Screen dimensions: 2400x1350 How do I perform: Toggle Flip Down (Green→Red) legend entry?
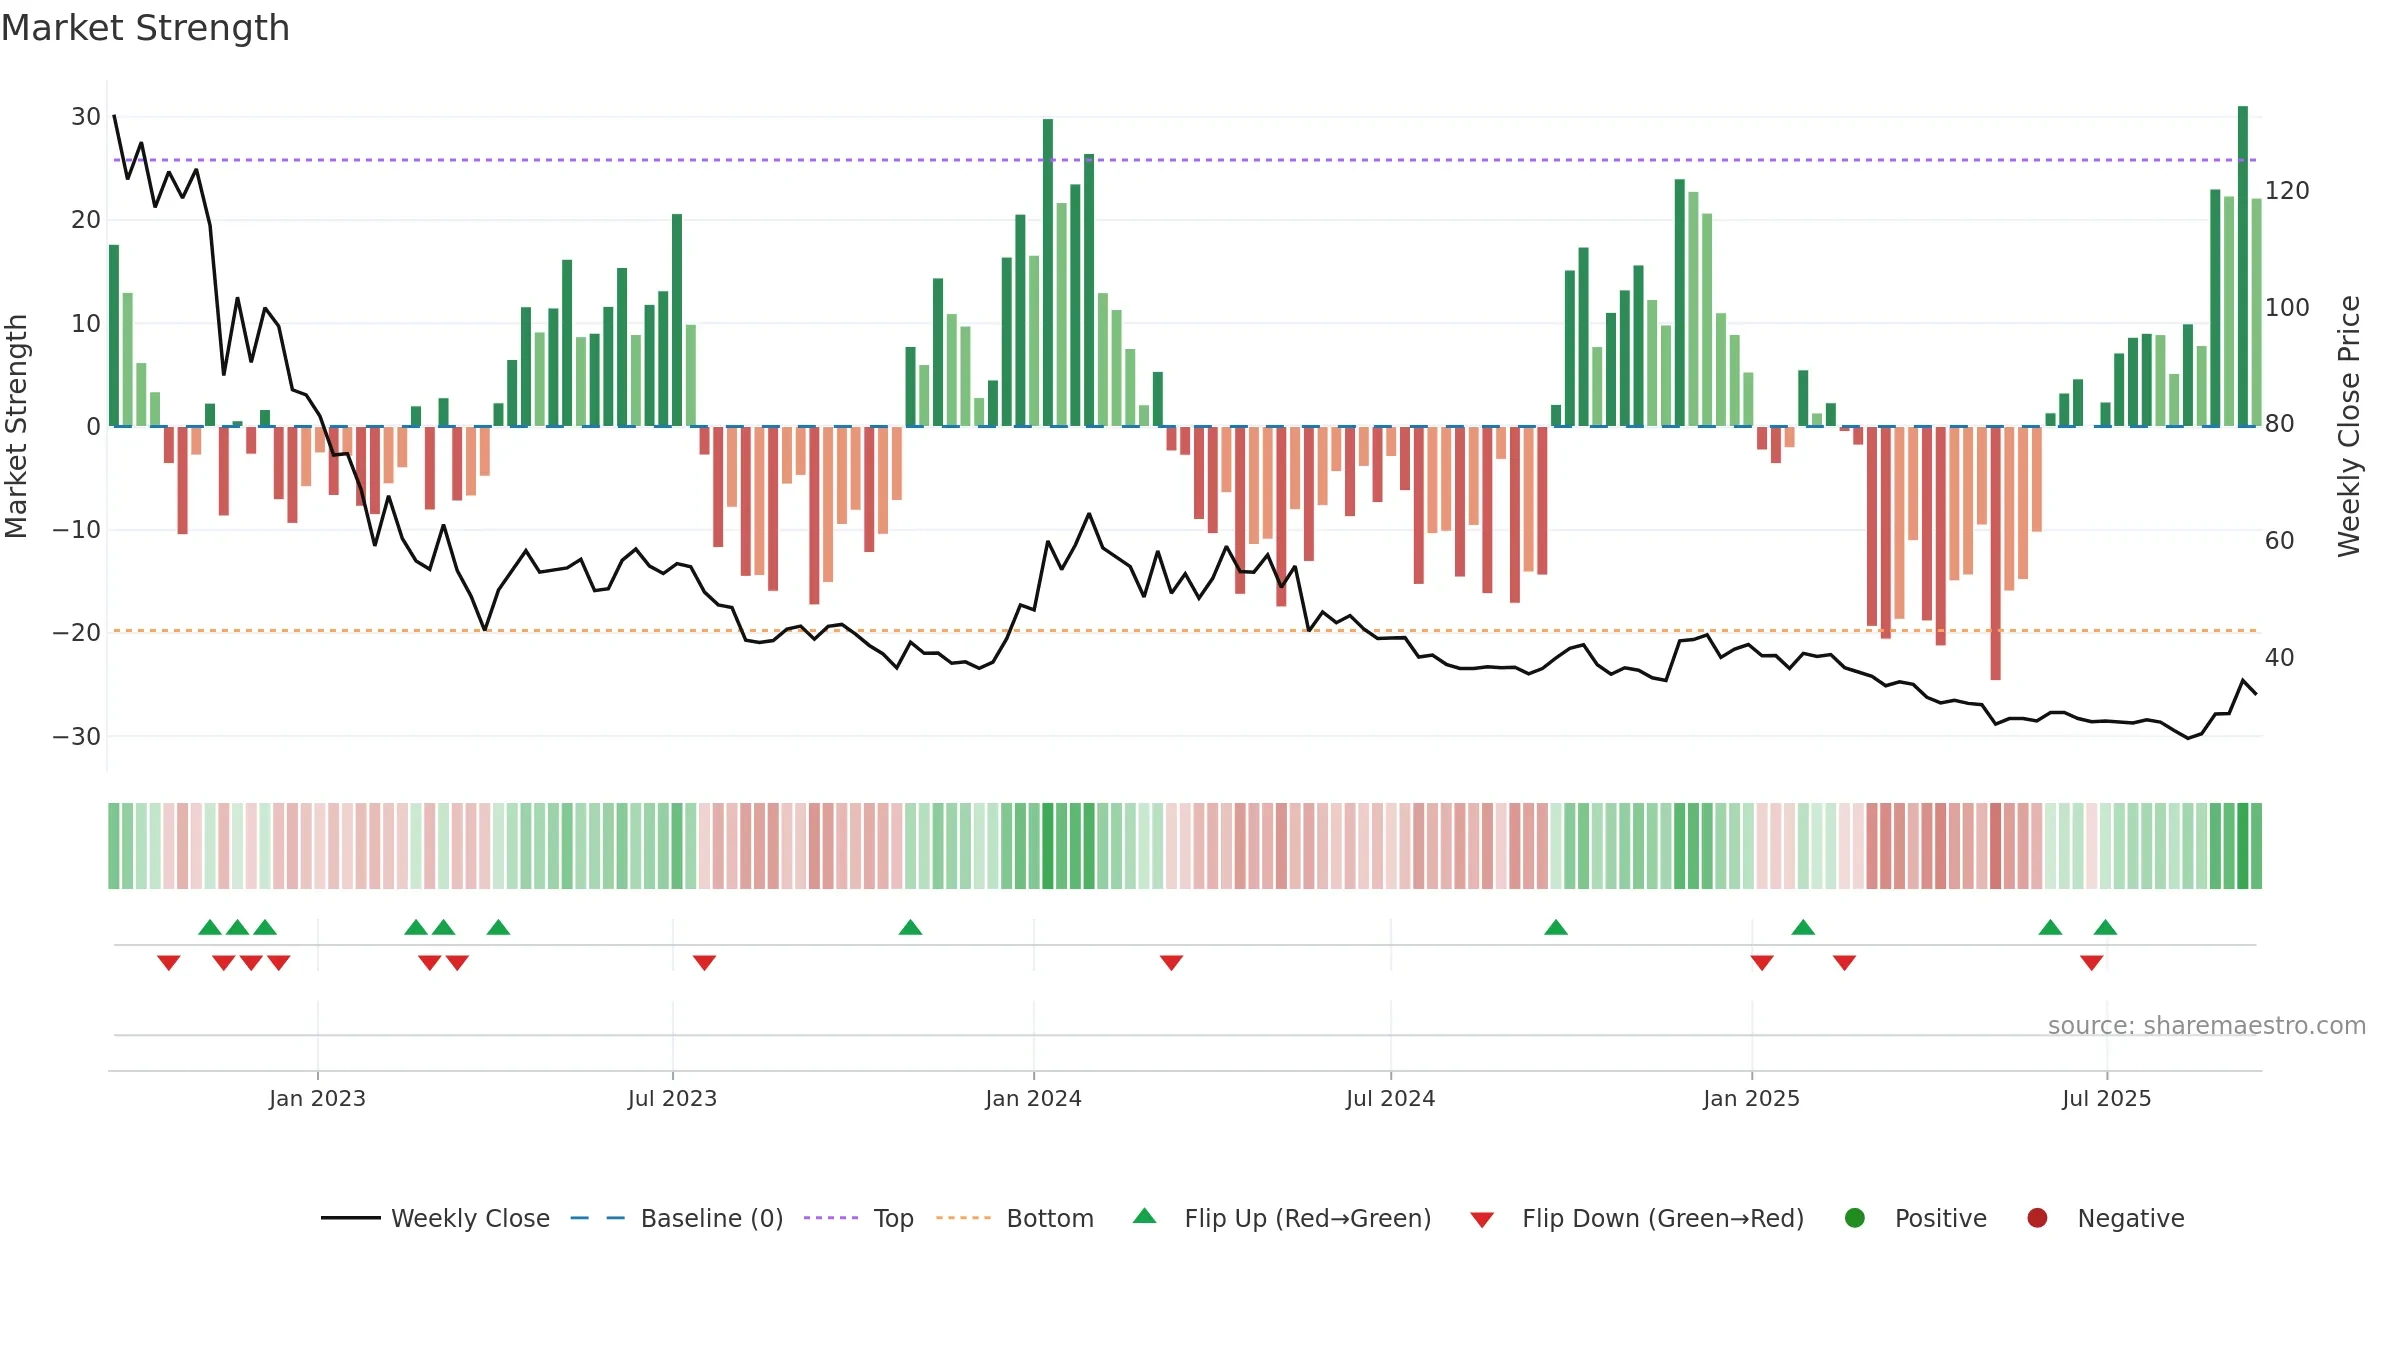tap(1637, 1218)
